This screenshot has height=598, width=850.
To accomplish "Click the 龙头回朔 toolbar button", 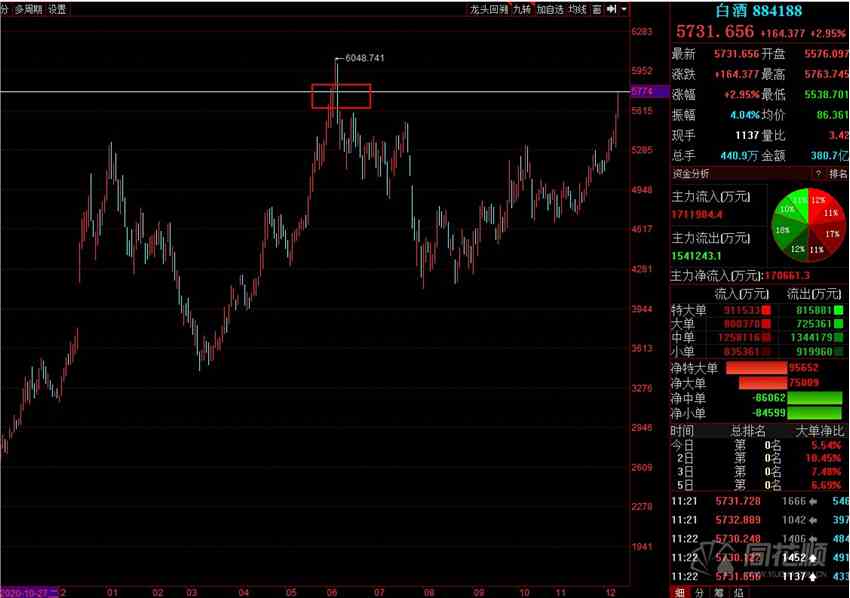I will click(489, 9).
